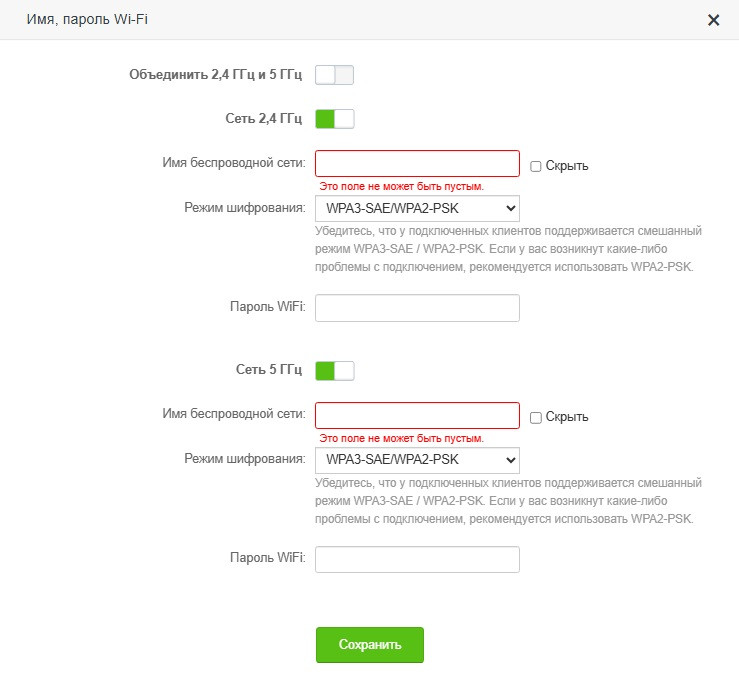Disable the 2.4 GHz network switch
Screen dimensions: 739x684
[334, 119]
